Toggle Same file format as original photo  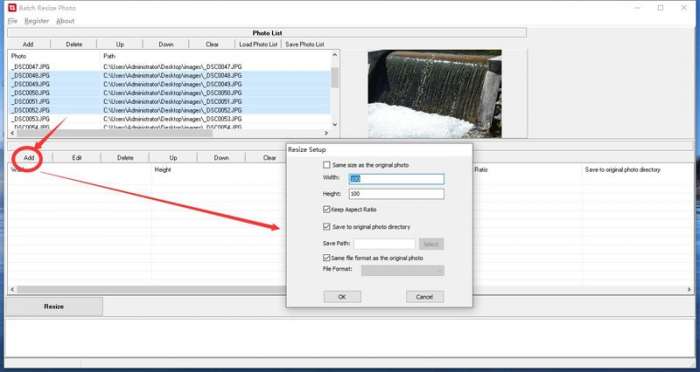click(x=327, y=258)
